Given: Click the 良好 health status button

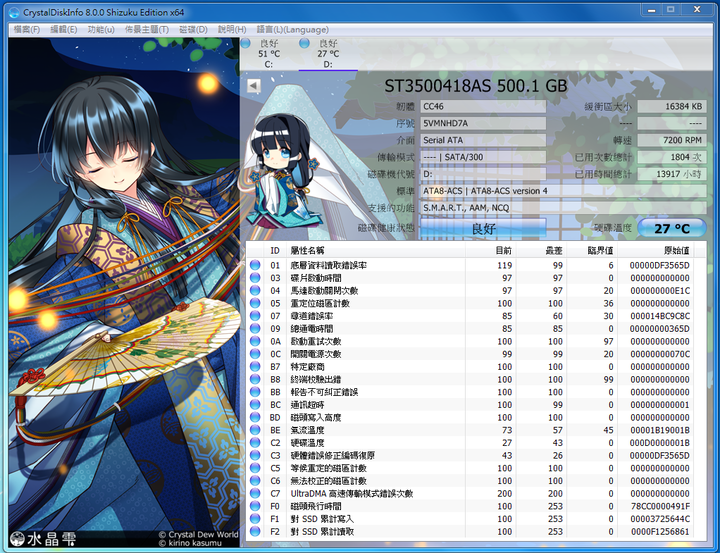Looking at the screenshot, I should coord(483,228).
